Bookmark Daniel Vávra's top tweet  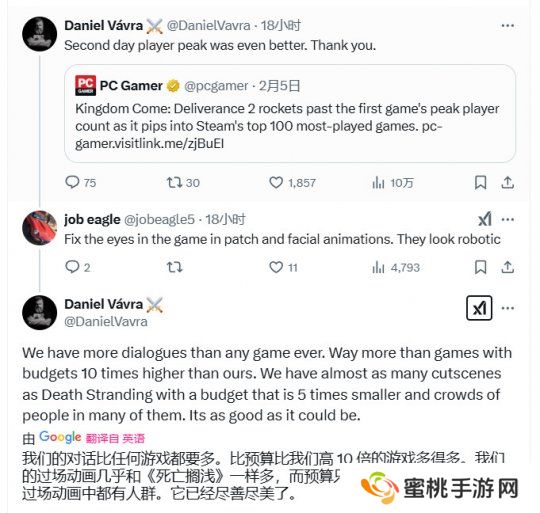pos(480,182)
